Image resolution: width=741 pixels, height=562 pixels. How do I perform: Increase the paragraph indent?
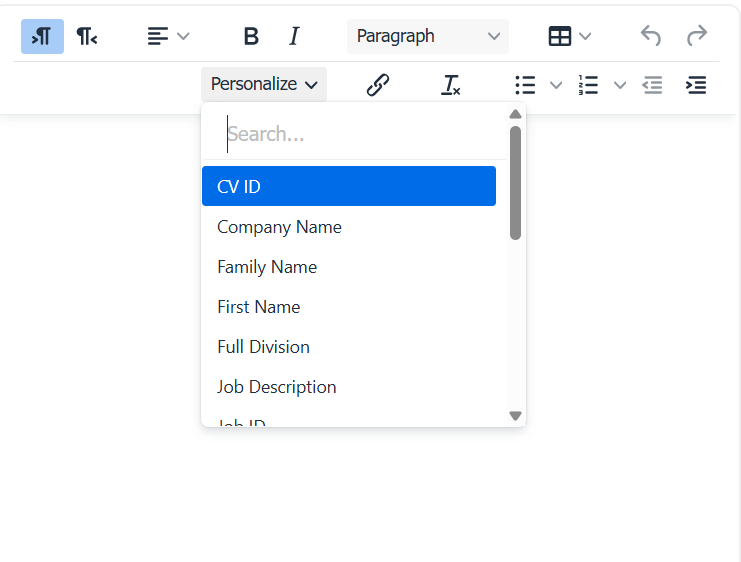coord(696,85)
